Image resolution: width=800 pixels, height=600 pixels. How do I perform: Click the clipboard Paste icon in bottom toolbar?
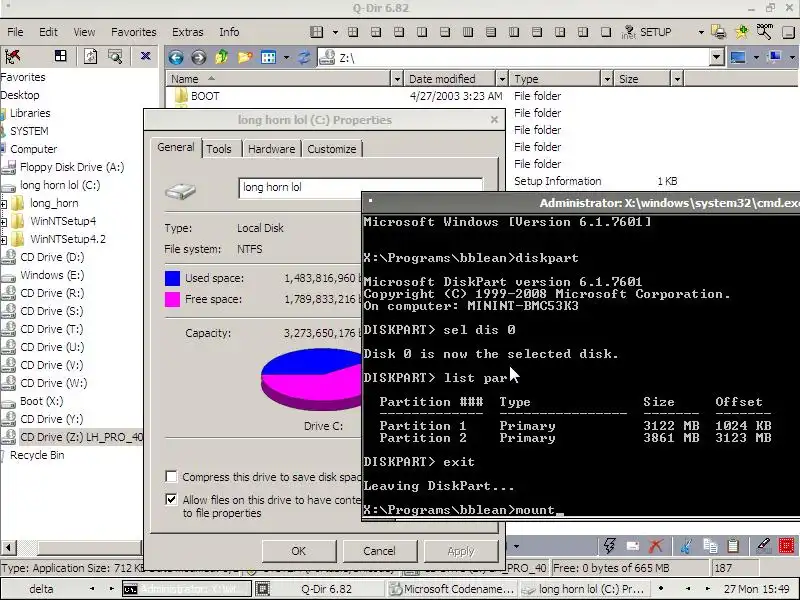(733, 546)
